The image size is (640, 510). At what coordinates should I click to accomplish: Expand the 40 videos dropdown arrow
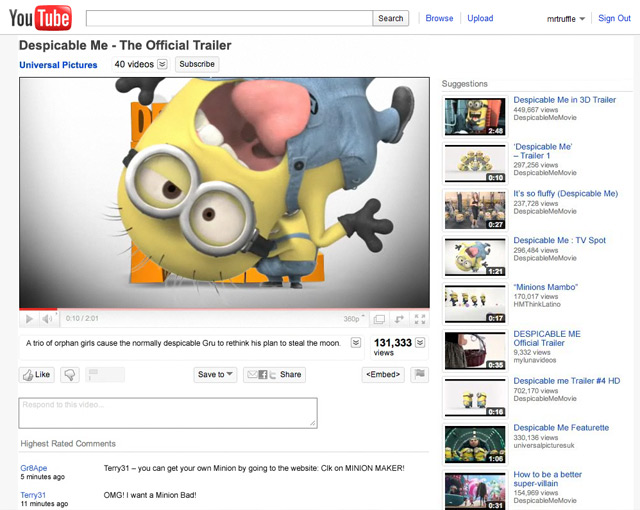coord(162,64)
